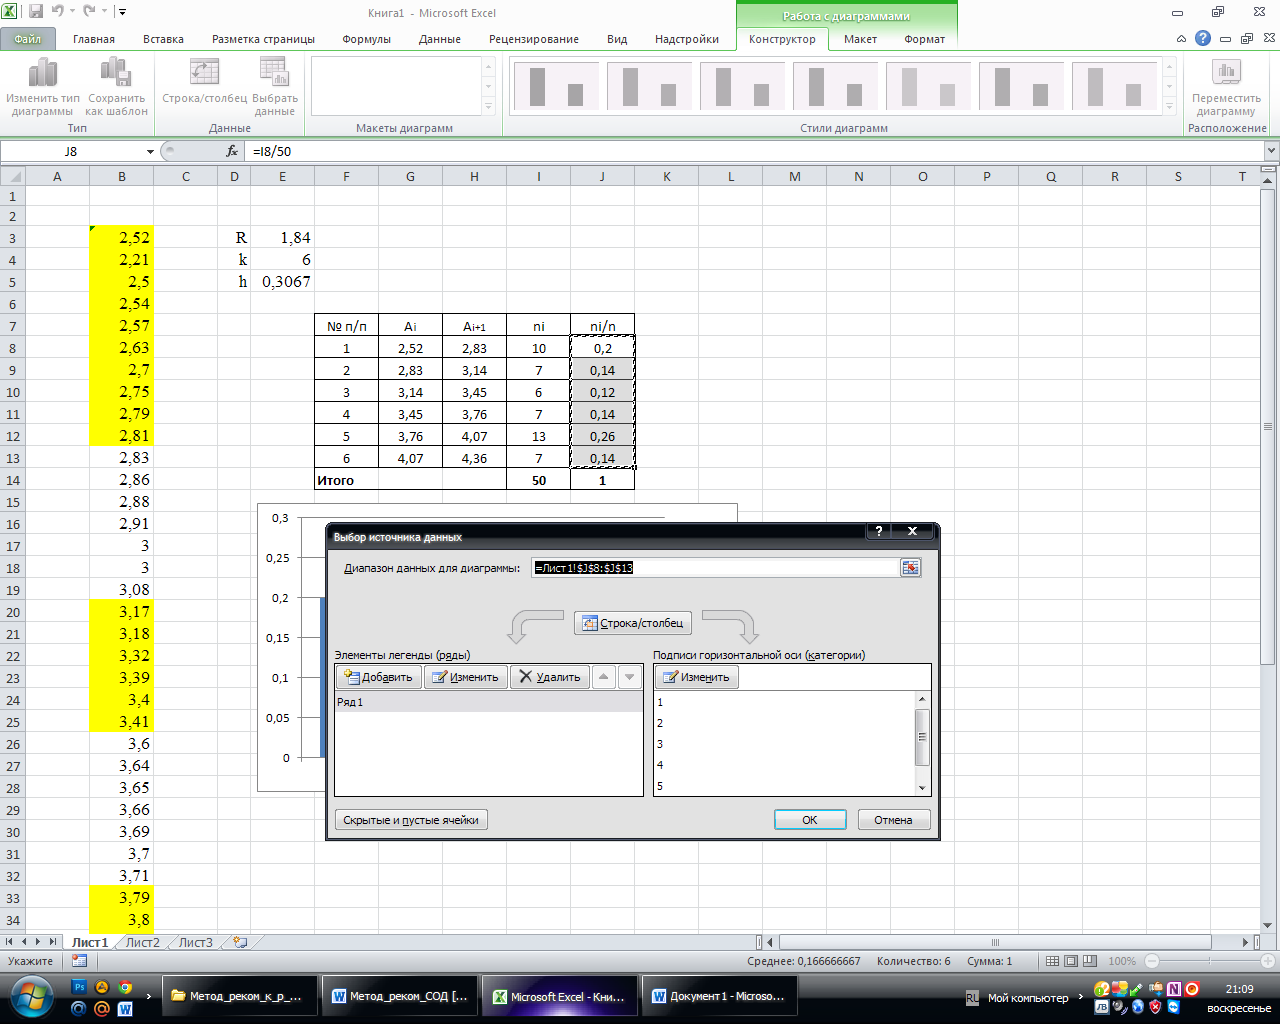Click Page Break Preview status icon

click(x=1091, y=961)
